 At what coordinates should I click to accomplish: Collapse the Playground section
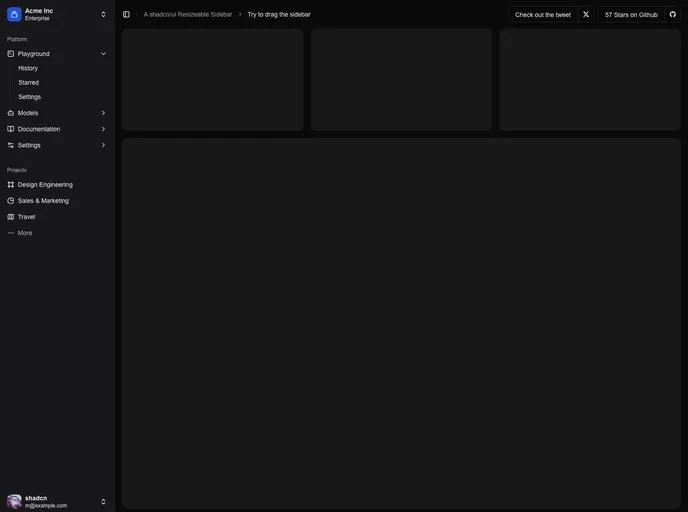pos(103,53)
